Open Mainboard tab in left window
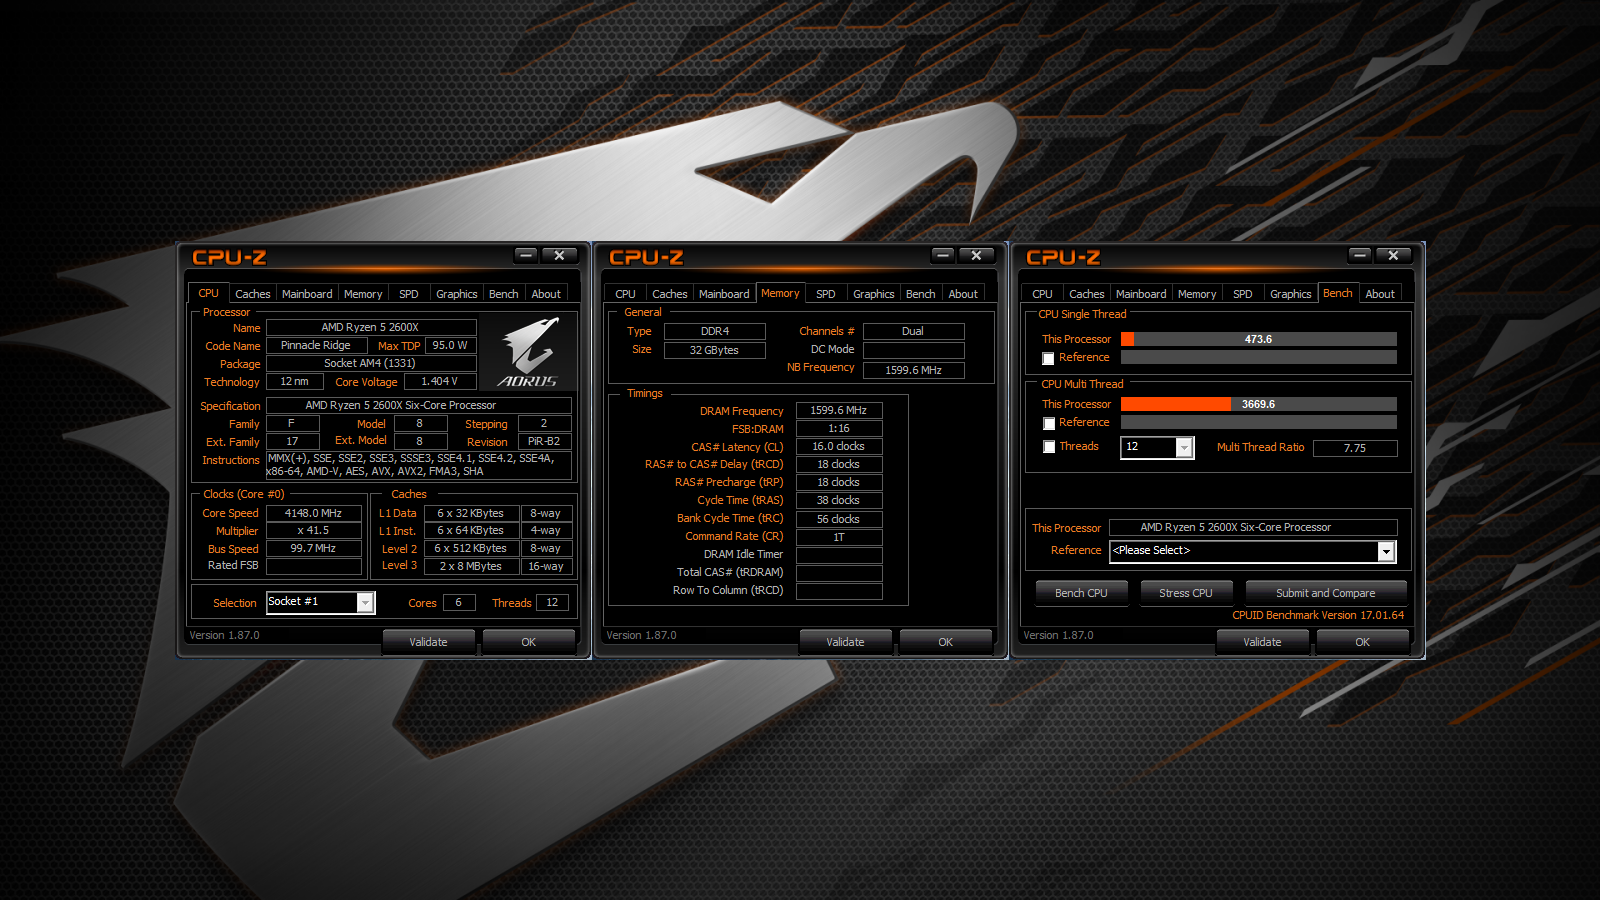The image size is (1600, 900). (307, 294)
